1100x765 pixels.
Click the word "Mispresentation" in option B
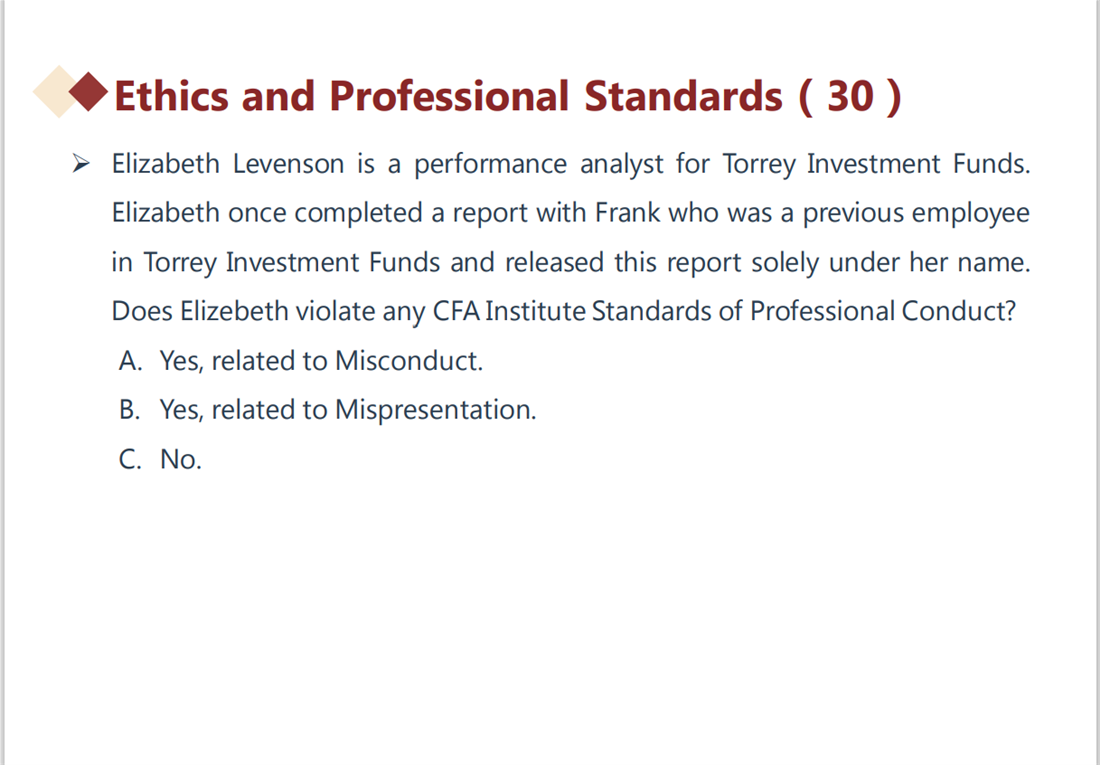(x=434, y=410)
